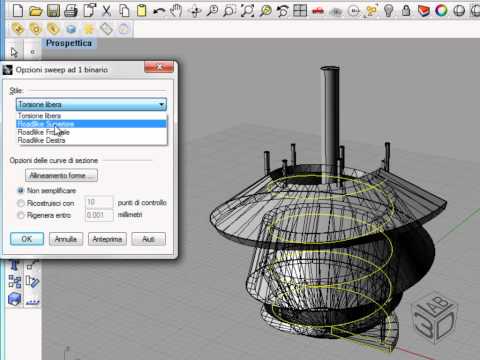The width and height of the screenshot is (480, 360).
Task: Click the padlock Lock objects icon
Action: pyautogui.click(x=406, y=11)
